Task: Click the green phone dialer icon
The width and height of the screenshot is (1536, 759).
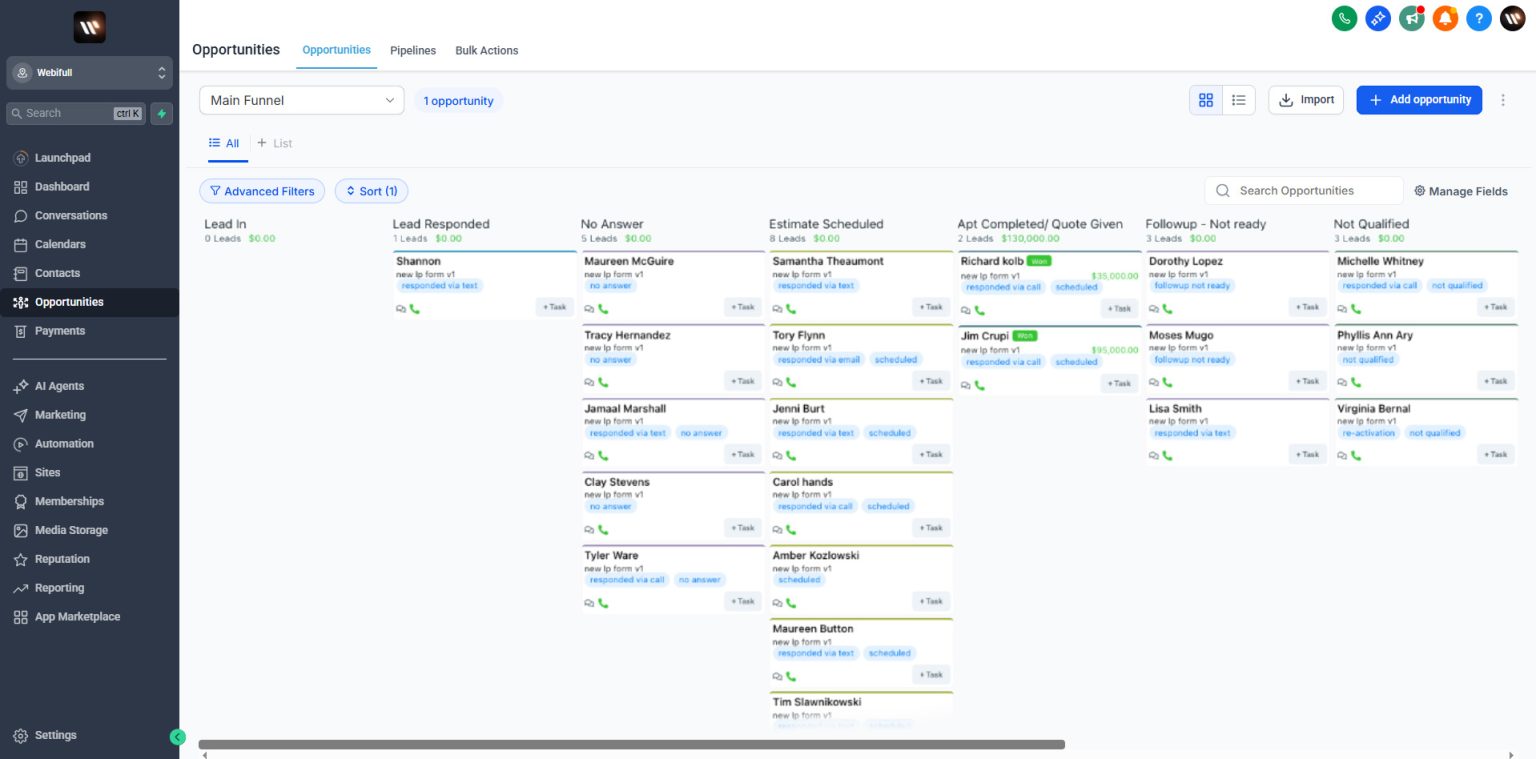Action: (x=1344, y=18)
